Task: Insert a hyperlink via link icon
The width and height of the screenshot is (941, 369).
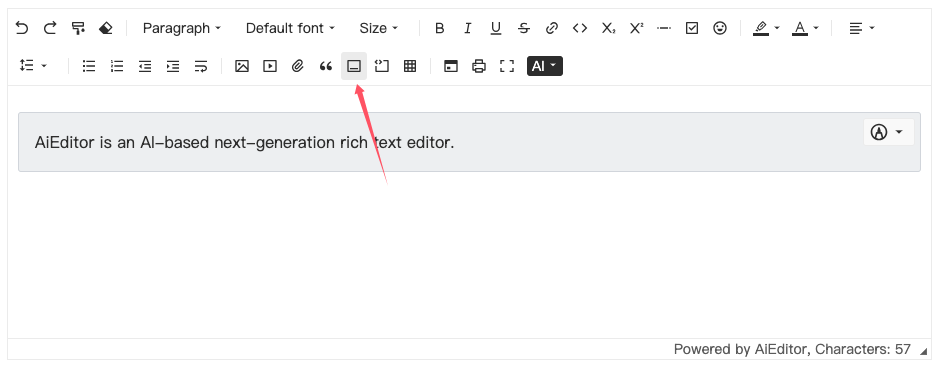Action: pyautogui.click(x=552, y=28)
